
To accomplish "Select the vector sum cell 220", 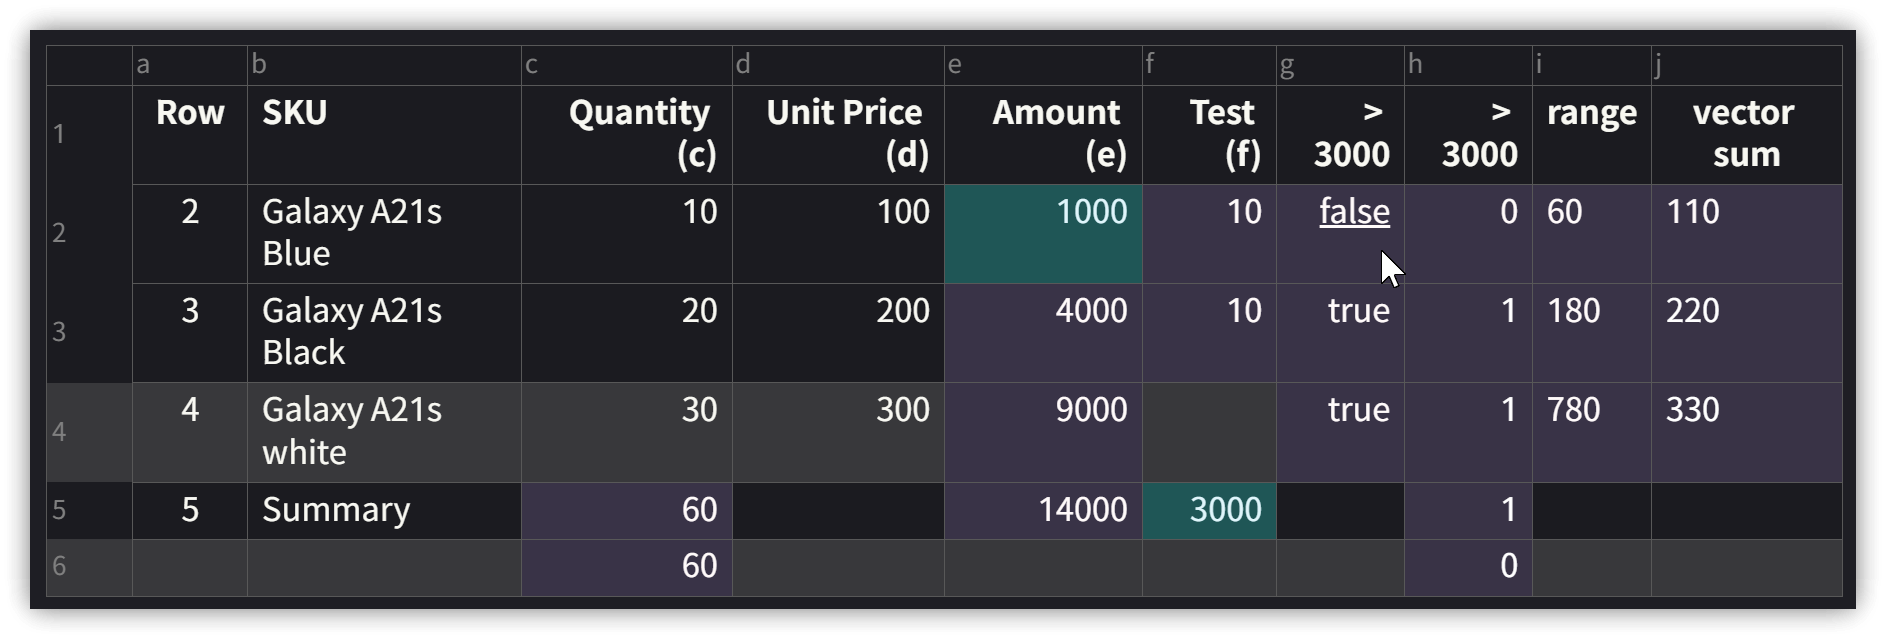I will (1747, 333).
